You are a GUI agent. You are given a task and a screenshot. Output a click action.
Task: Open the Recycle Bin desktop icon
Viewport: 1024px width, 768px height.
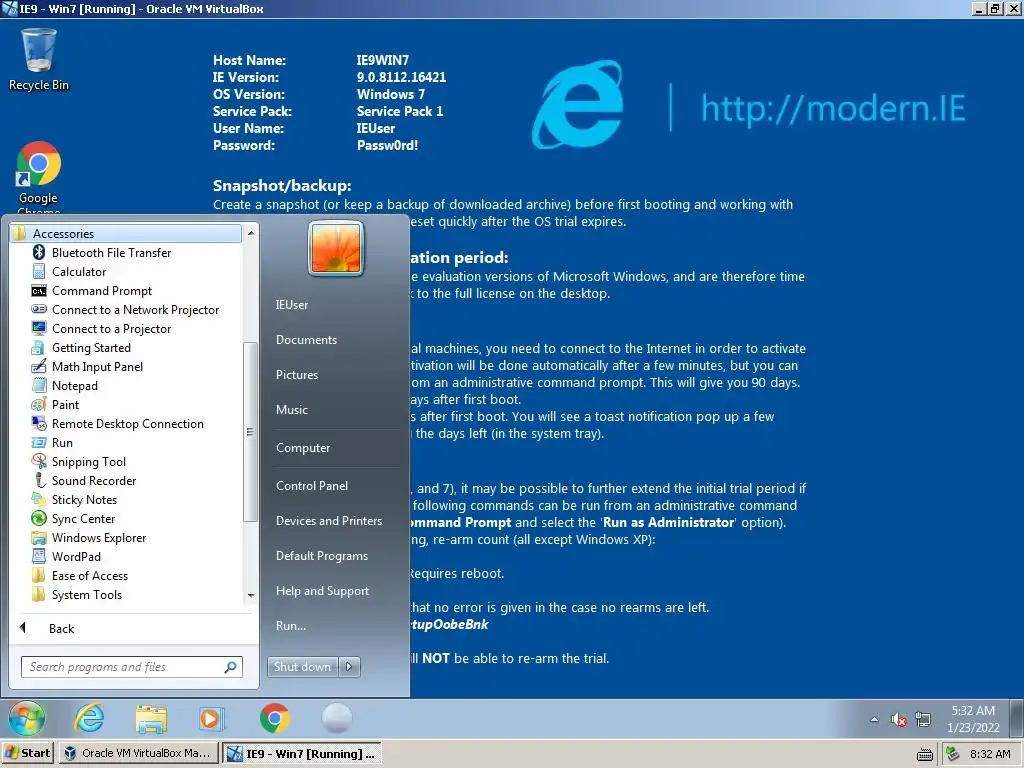point(39,59)
